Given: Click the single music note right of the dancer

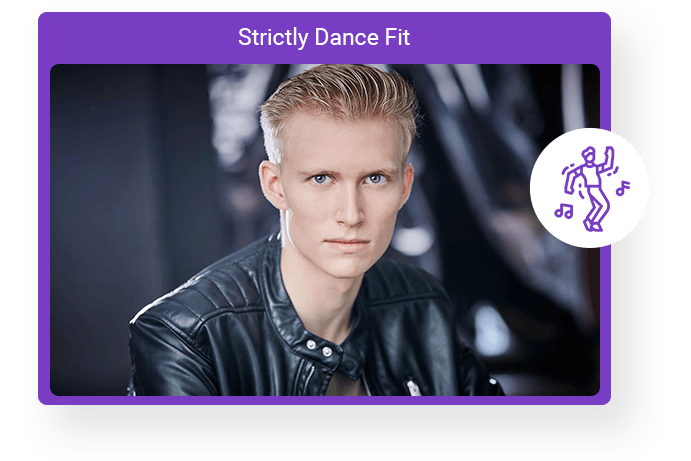Looking at the screenshot, I should 623,188.
